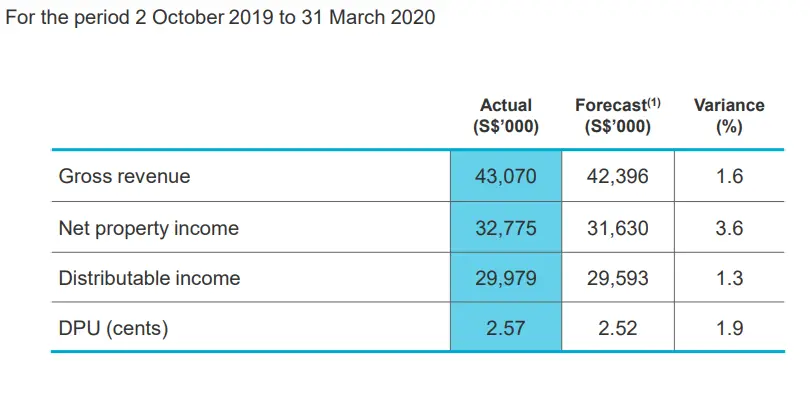The image size is (810, 394).
Task: Click the Gross revenue actual value 43,070
Action: [506, 176]
